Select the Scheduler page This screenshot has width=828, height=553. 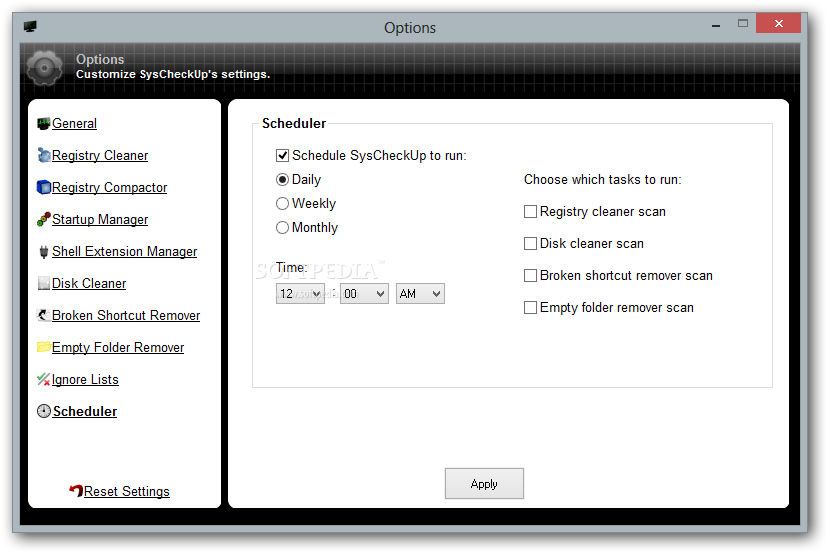84,411
